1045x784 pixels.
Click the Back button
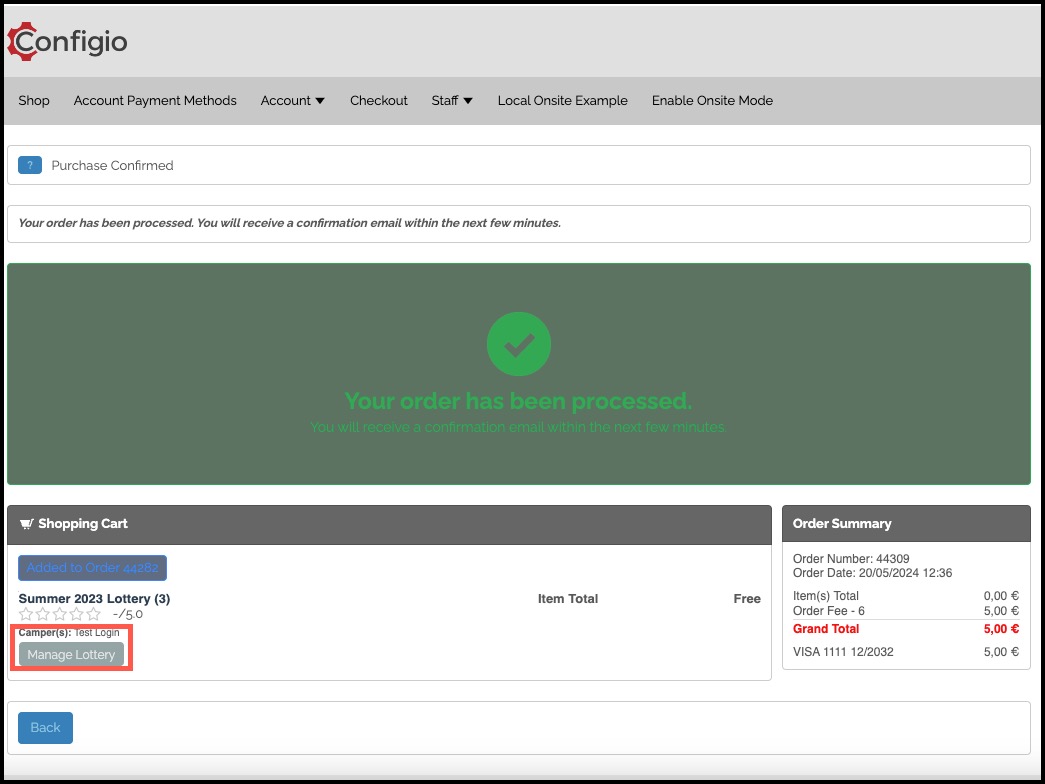pyautogui.click(x=45, y=728)
